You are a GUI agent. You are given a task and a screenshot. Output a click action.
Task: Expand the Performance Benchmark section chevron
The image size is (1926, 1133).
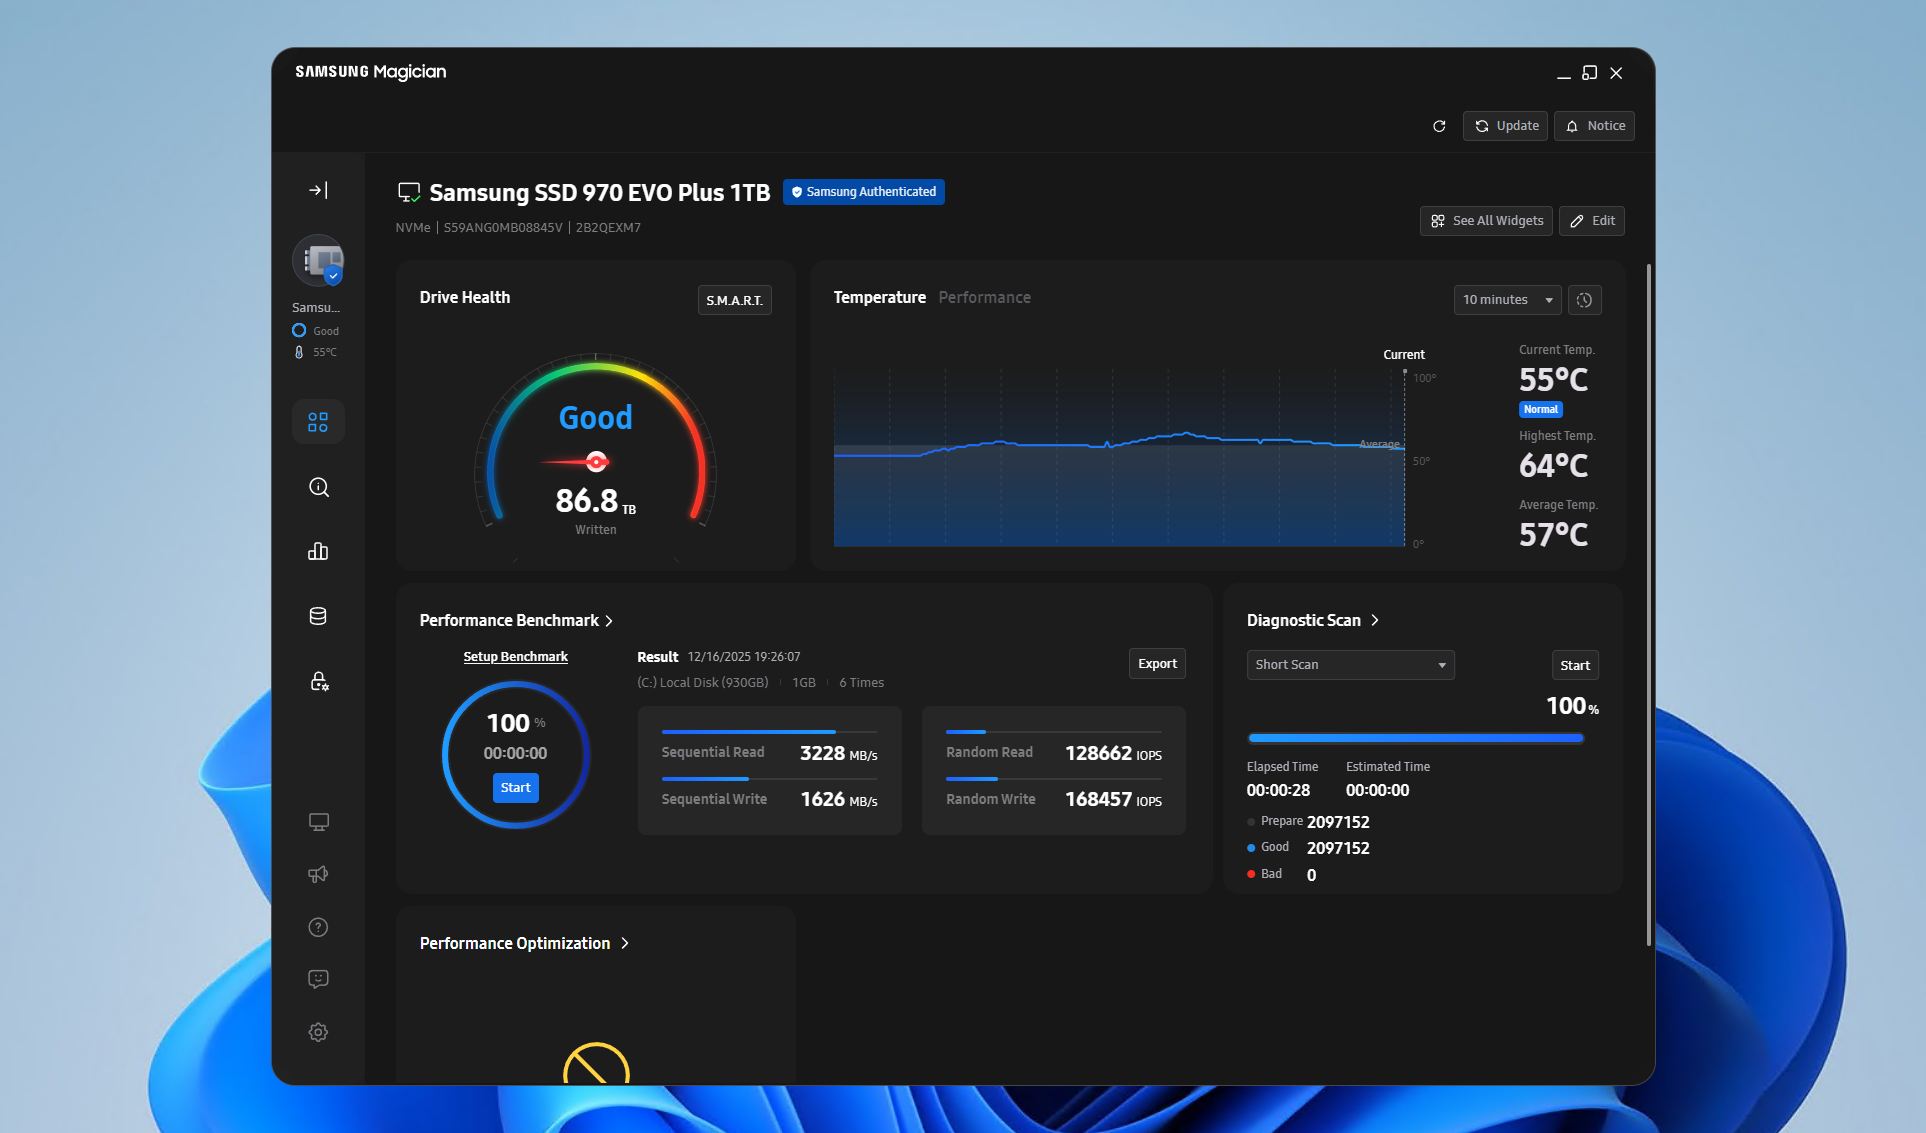[x=609, y=620]
